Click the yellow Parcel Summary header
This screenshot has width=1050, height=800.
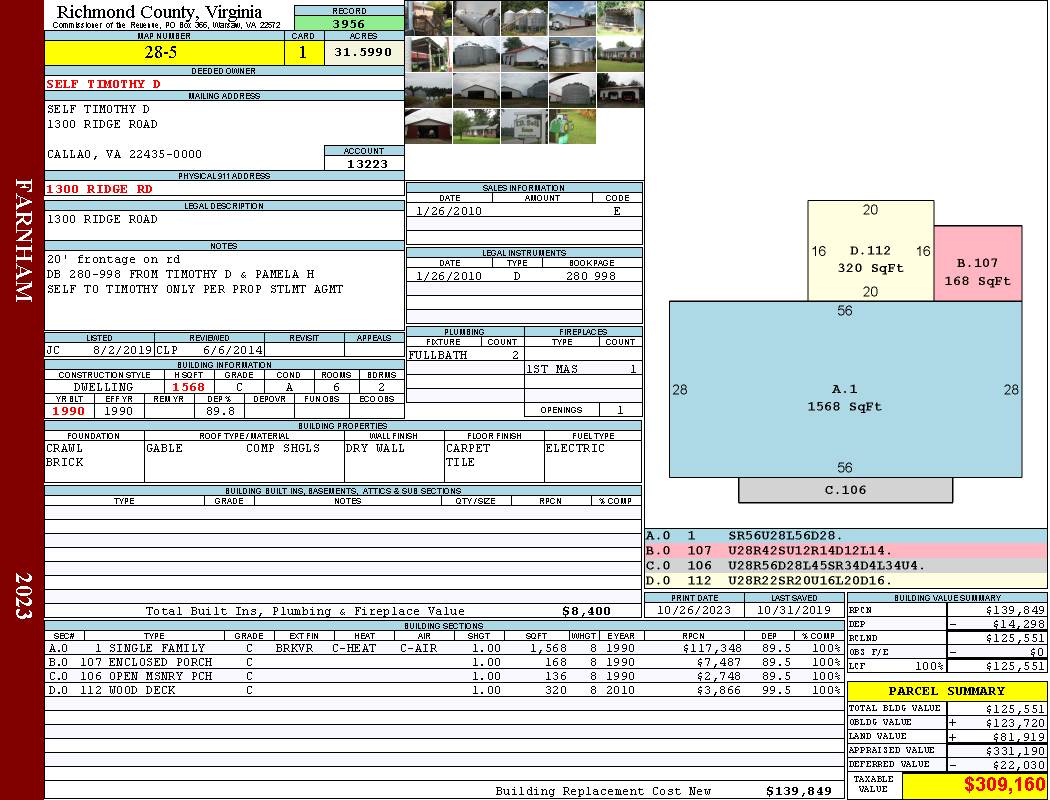(946, 691)
